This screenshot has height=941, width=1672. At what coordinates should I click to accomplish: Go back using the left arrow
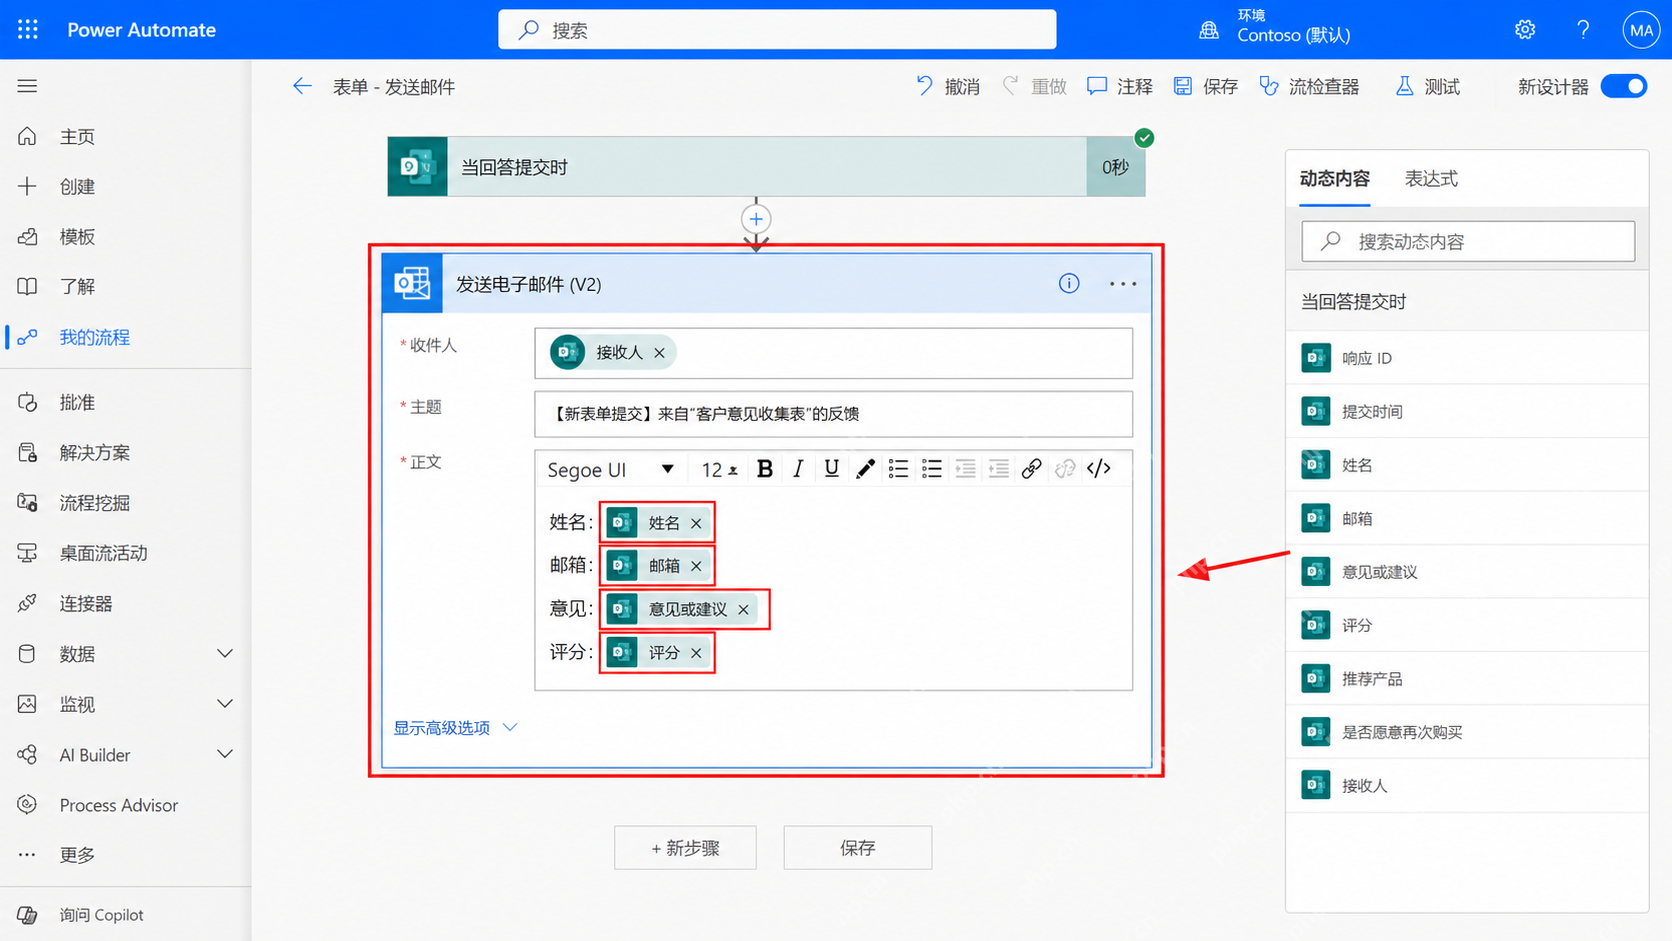302,86
